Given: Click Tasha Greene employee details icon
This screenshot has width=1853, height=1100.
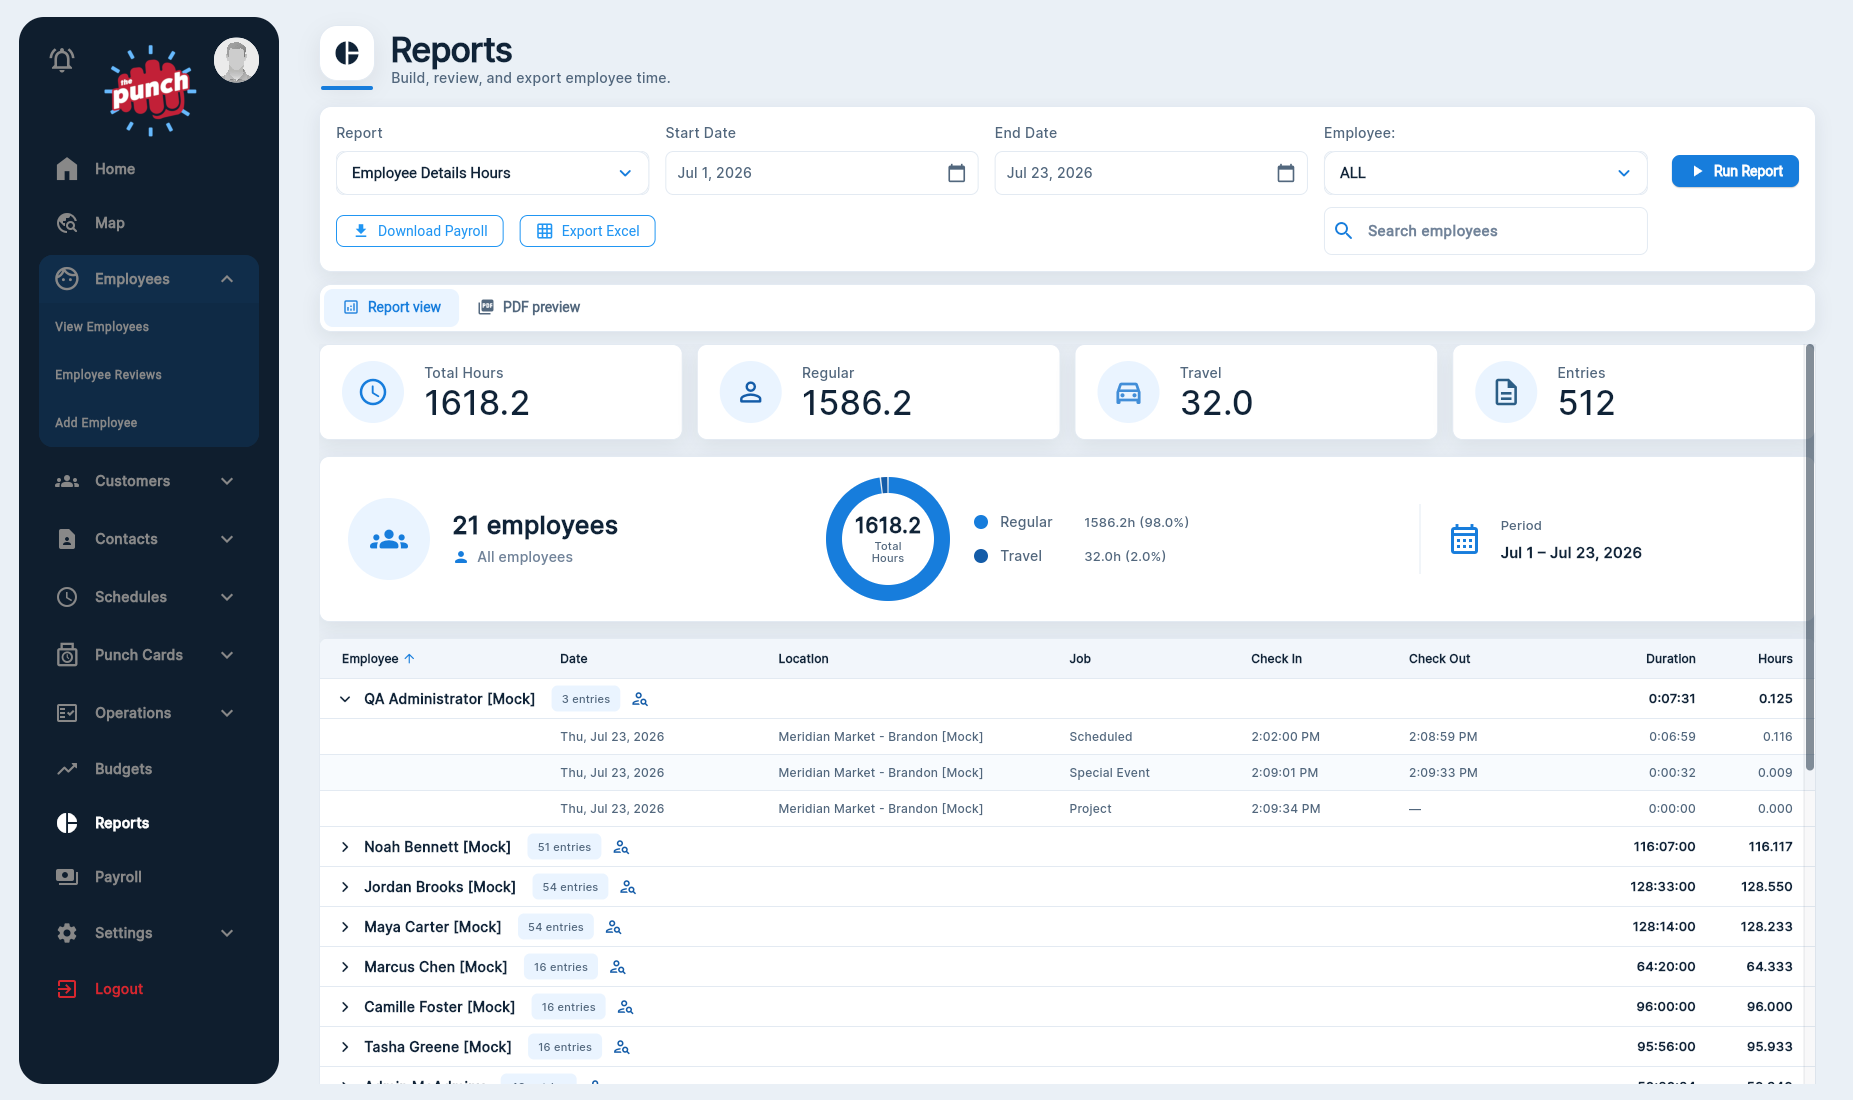Looking at the screenshot, I should coord(622,1047).
